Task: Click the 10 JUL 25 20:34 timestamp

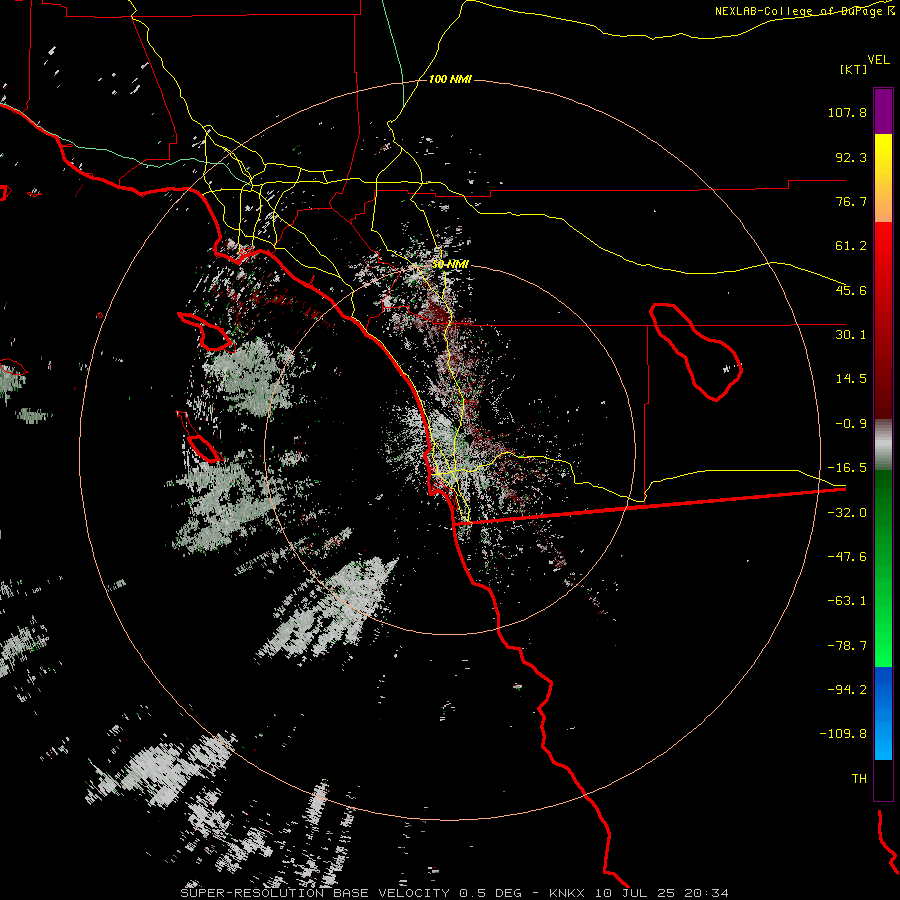Action: pyautogui.click(x=661, y=893)
